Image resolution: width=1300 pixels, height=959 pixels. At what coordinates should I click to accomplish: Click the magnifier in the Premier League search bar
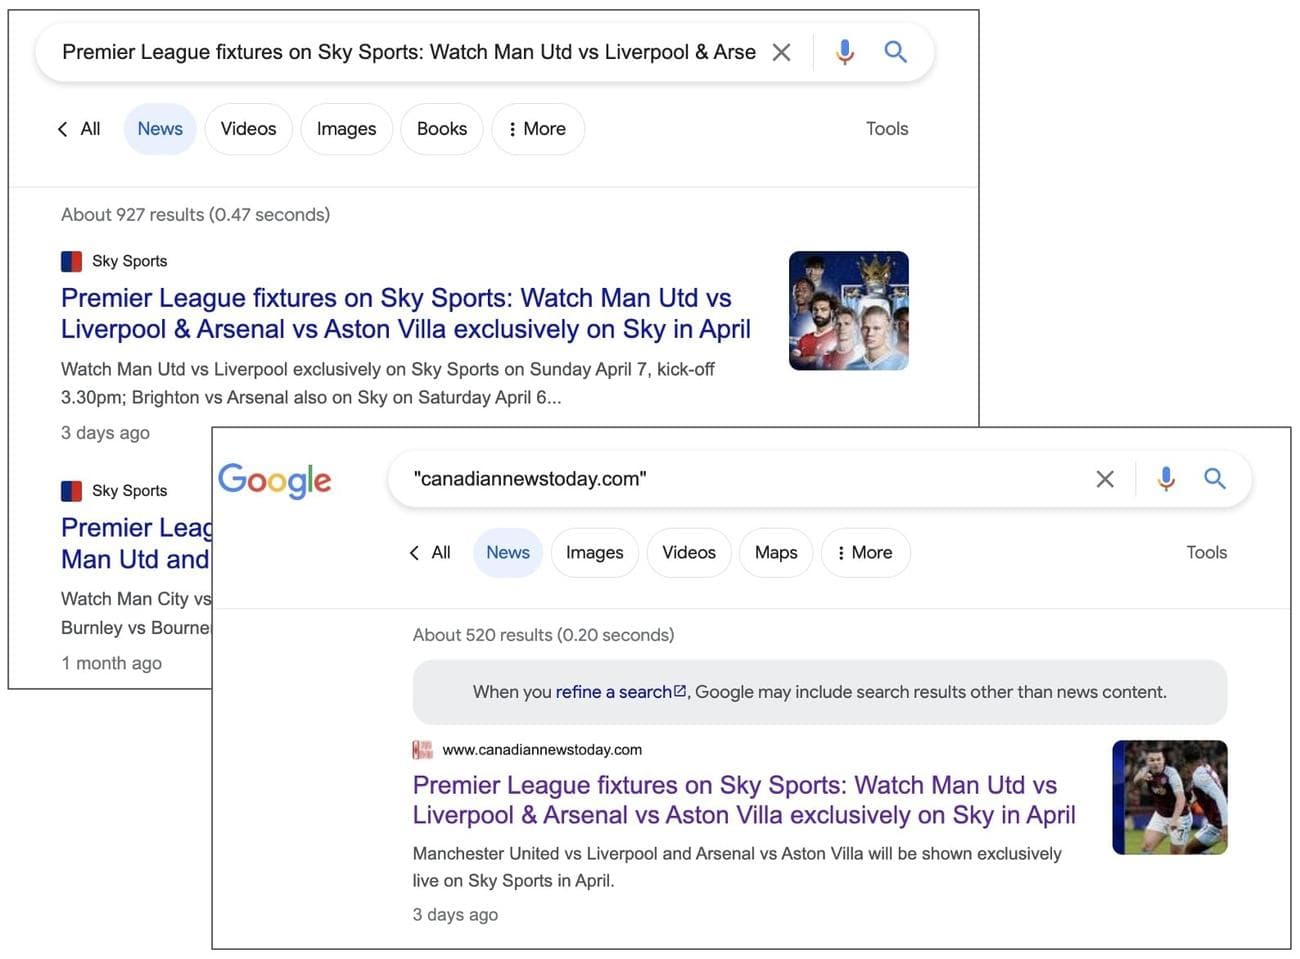(895, 52)
